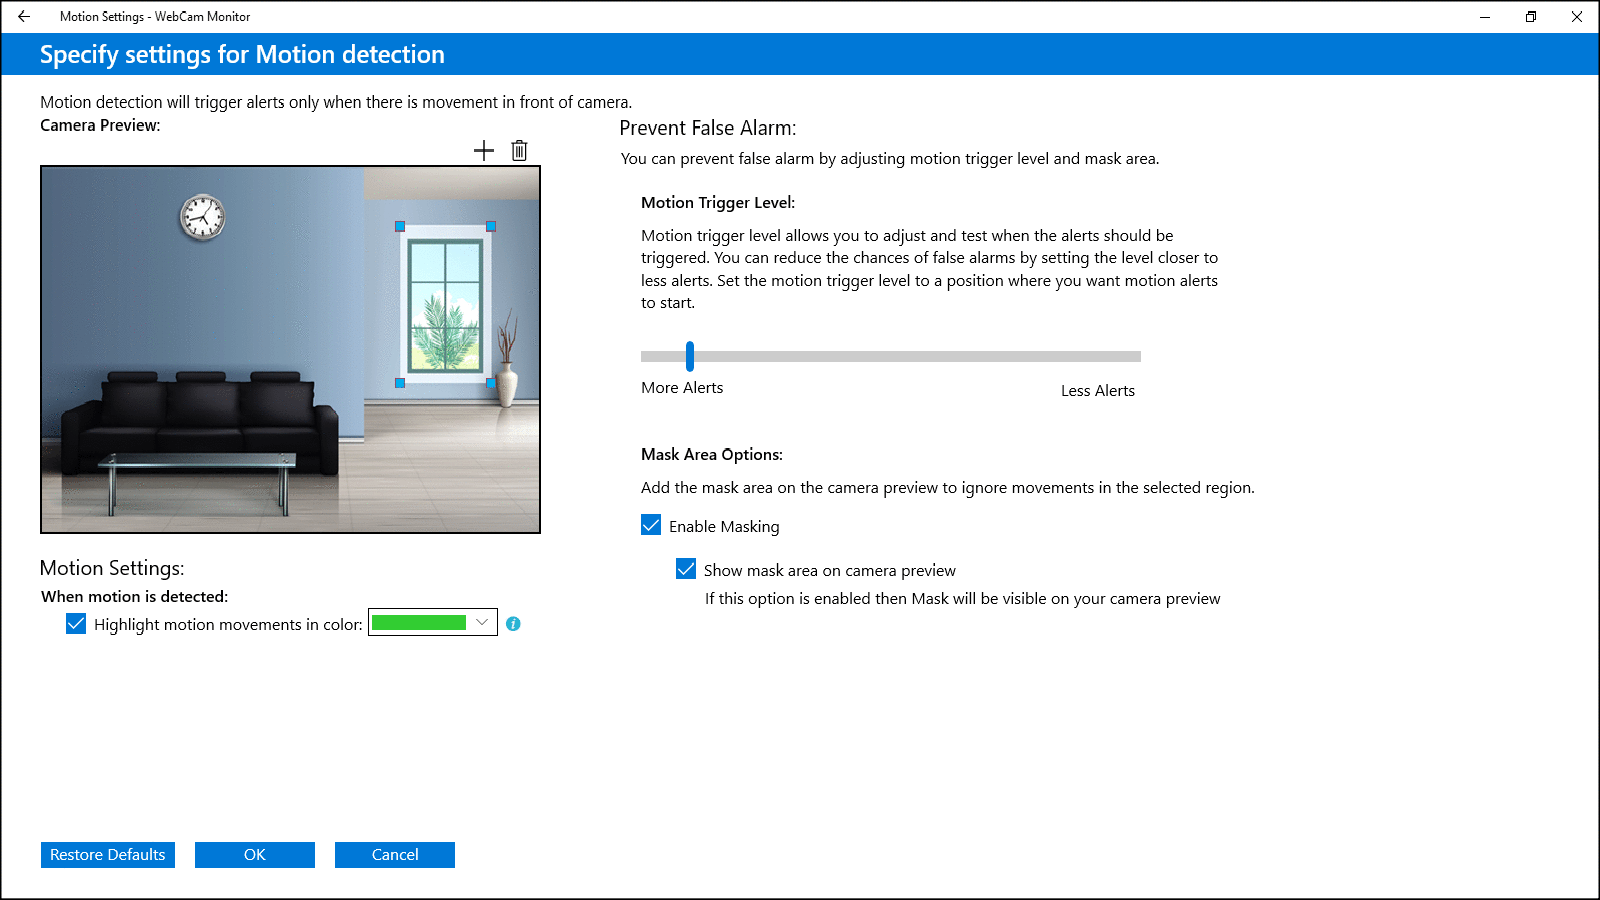Click the Motion Trigger Level slider handle

pyautogui.click(x=690, y=356)
